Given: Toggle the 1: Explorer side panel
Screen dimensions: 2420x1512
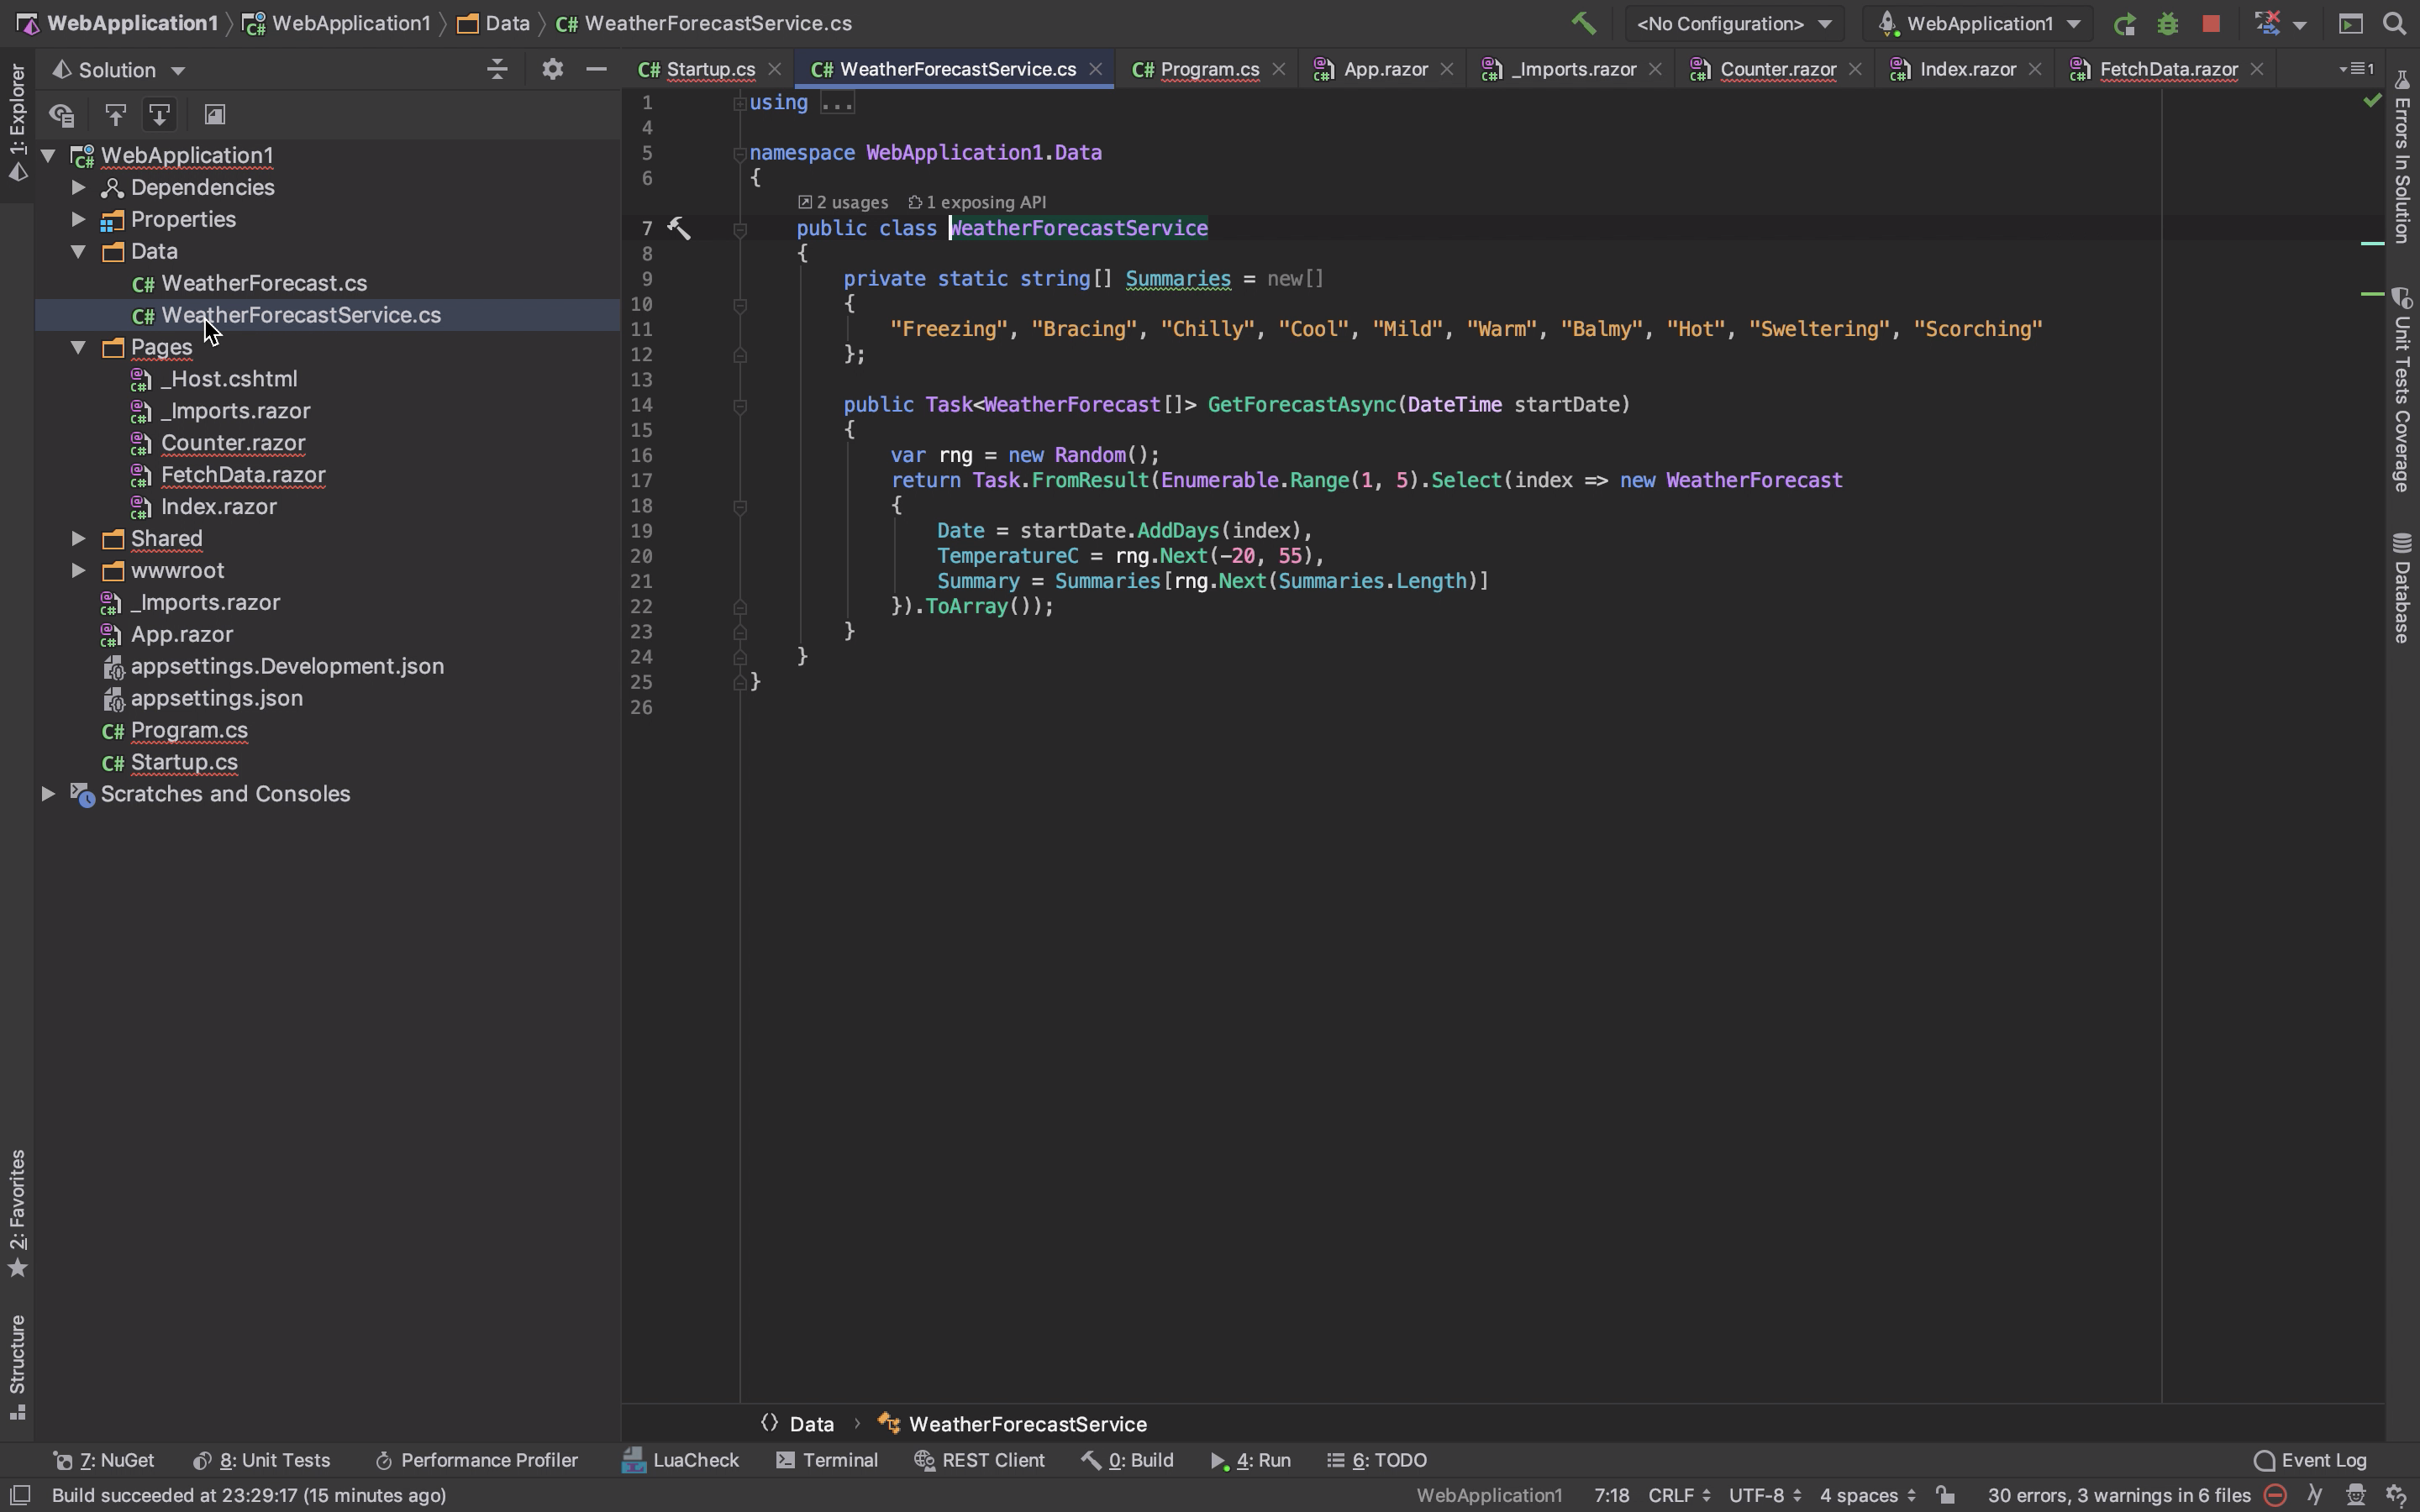Looking at the screenshot, I should (x=17, y=124).
